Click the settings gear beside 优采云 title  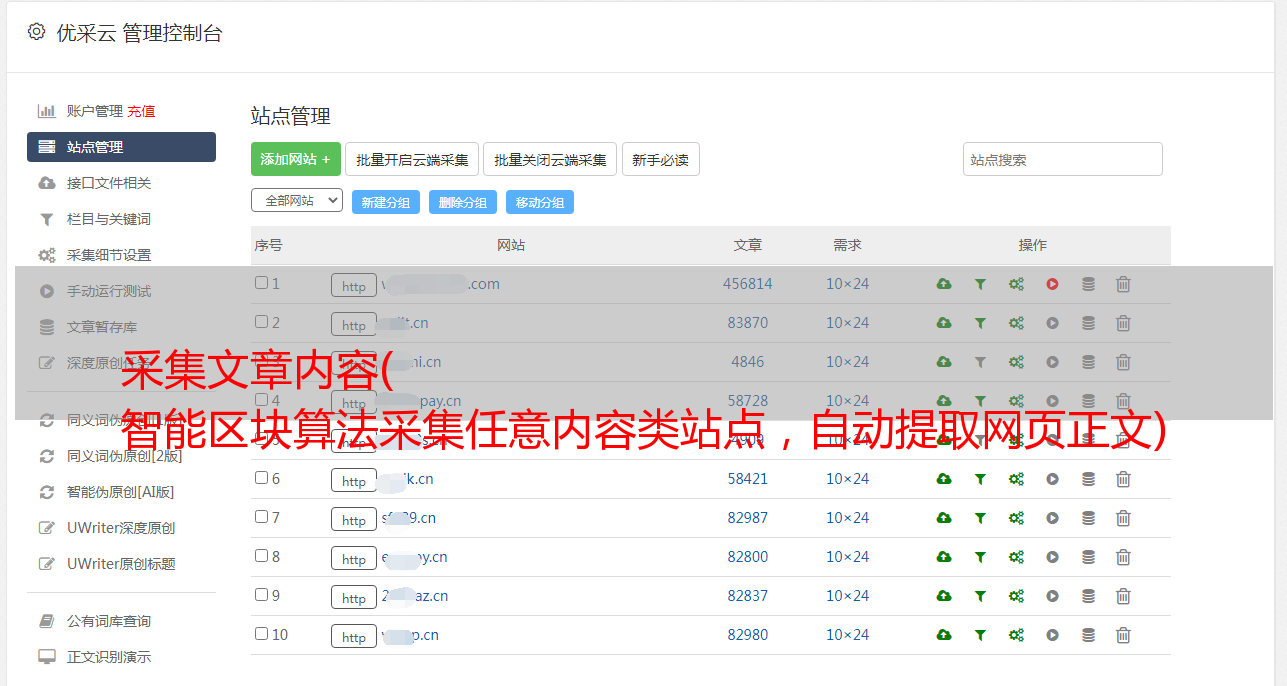click(37, 32)
